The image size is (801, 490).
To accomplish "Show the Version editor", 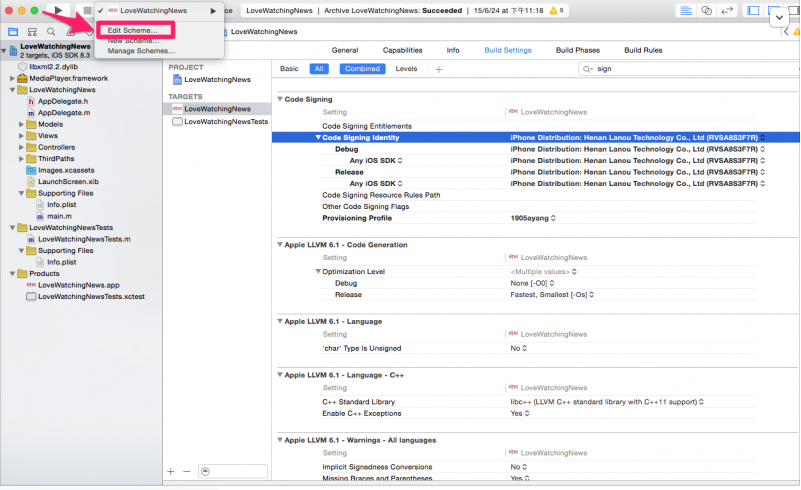I will point(726,10).
